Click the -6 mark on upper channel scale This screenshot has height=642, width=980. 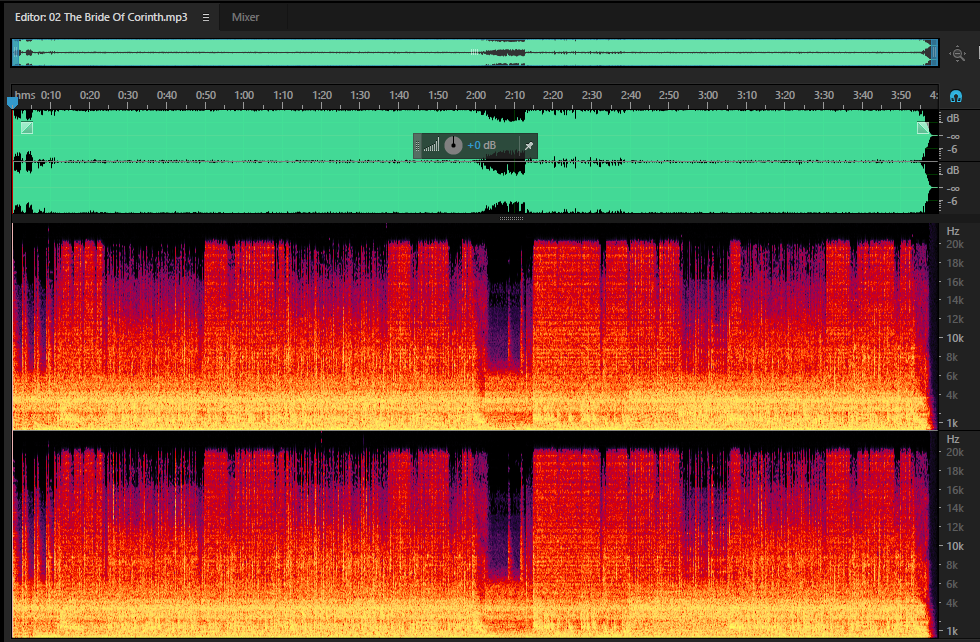click(x=952, y=149)
